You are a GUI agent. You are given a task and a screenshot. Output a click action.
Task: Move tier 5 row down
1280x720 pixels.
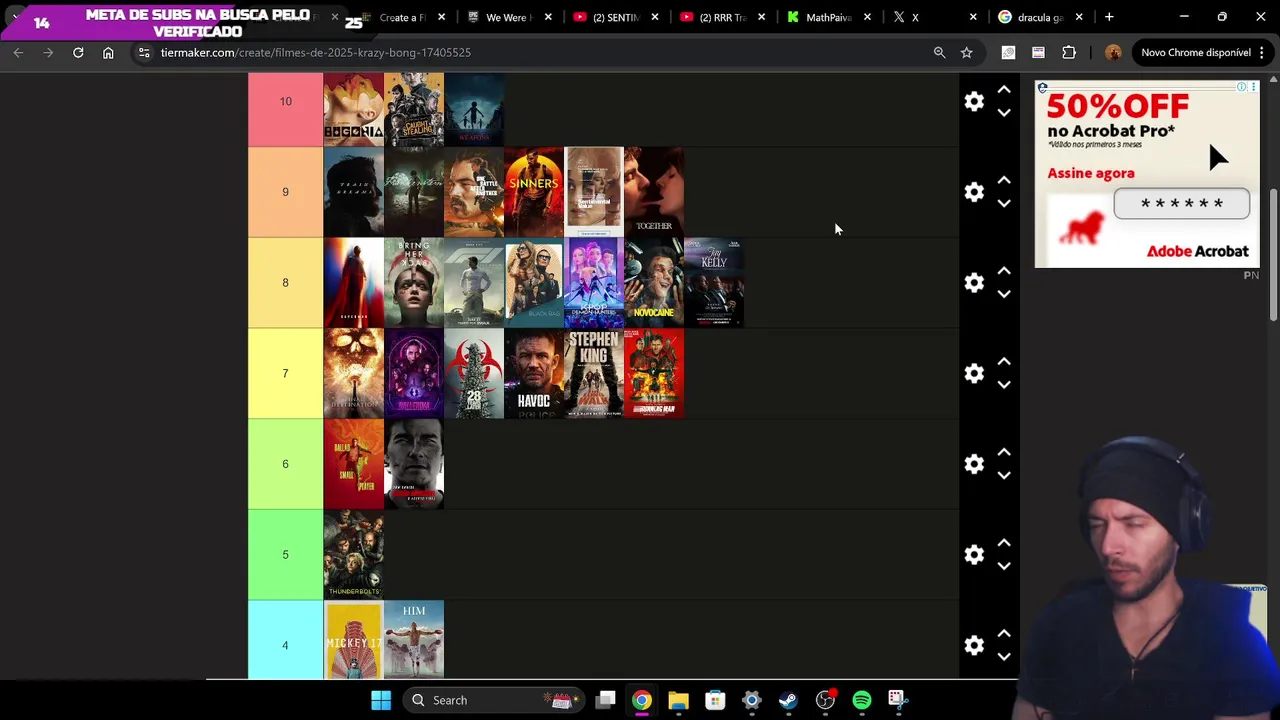pos(1004,566)
